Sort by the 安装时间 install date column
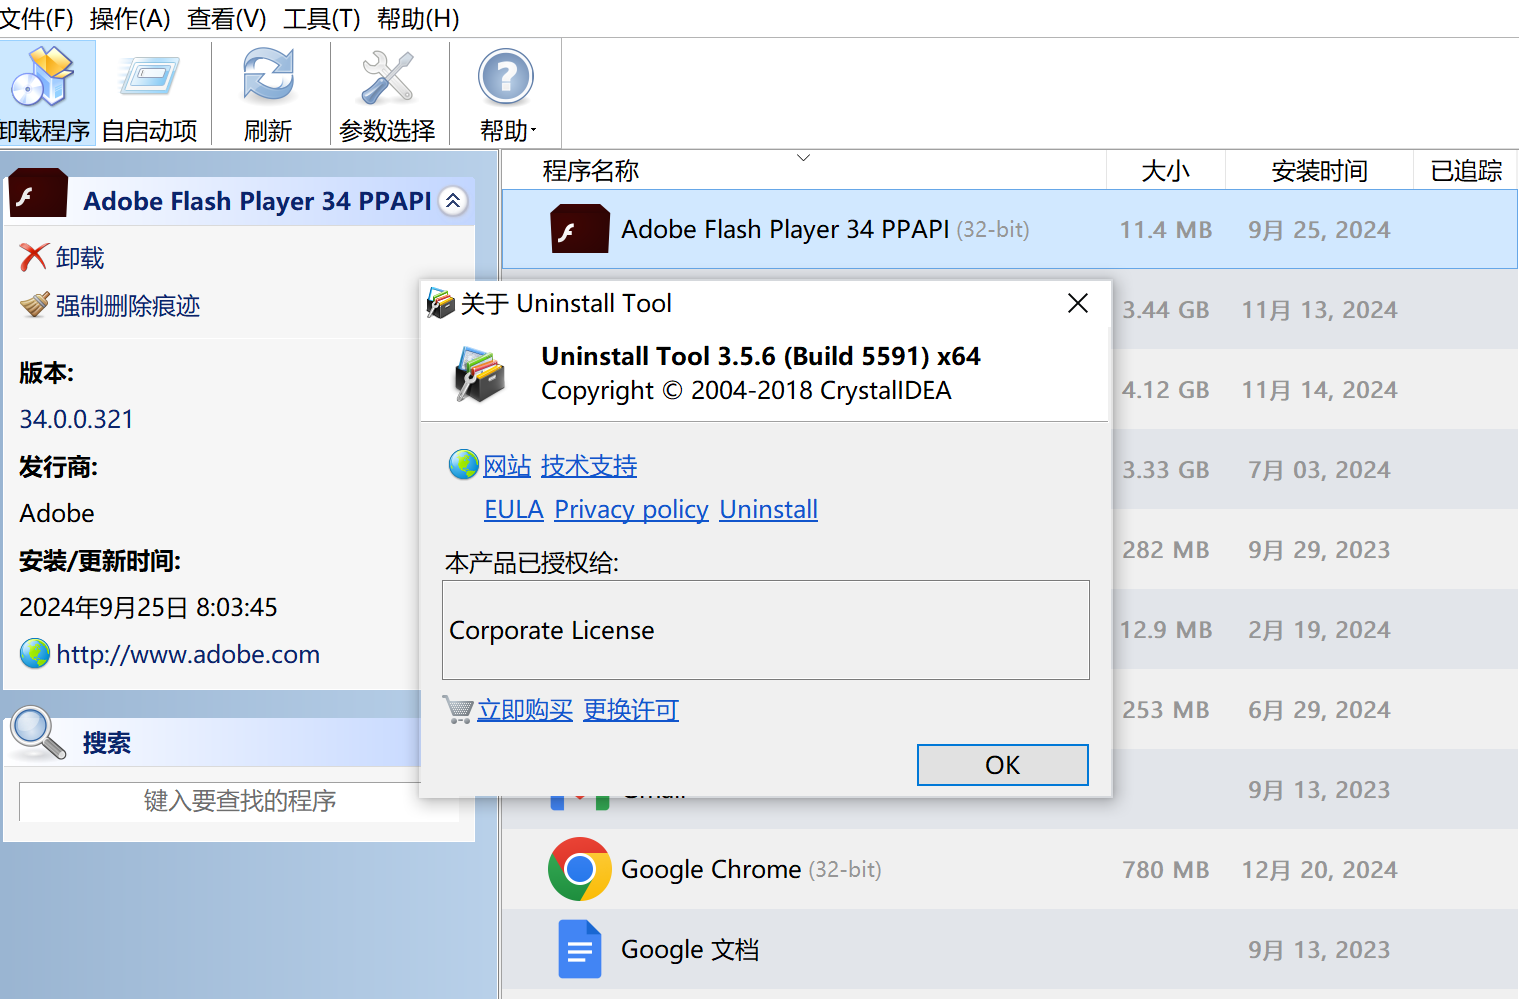Viewport: 1519px width, 999px height. click(x=1320, y=171)
